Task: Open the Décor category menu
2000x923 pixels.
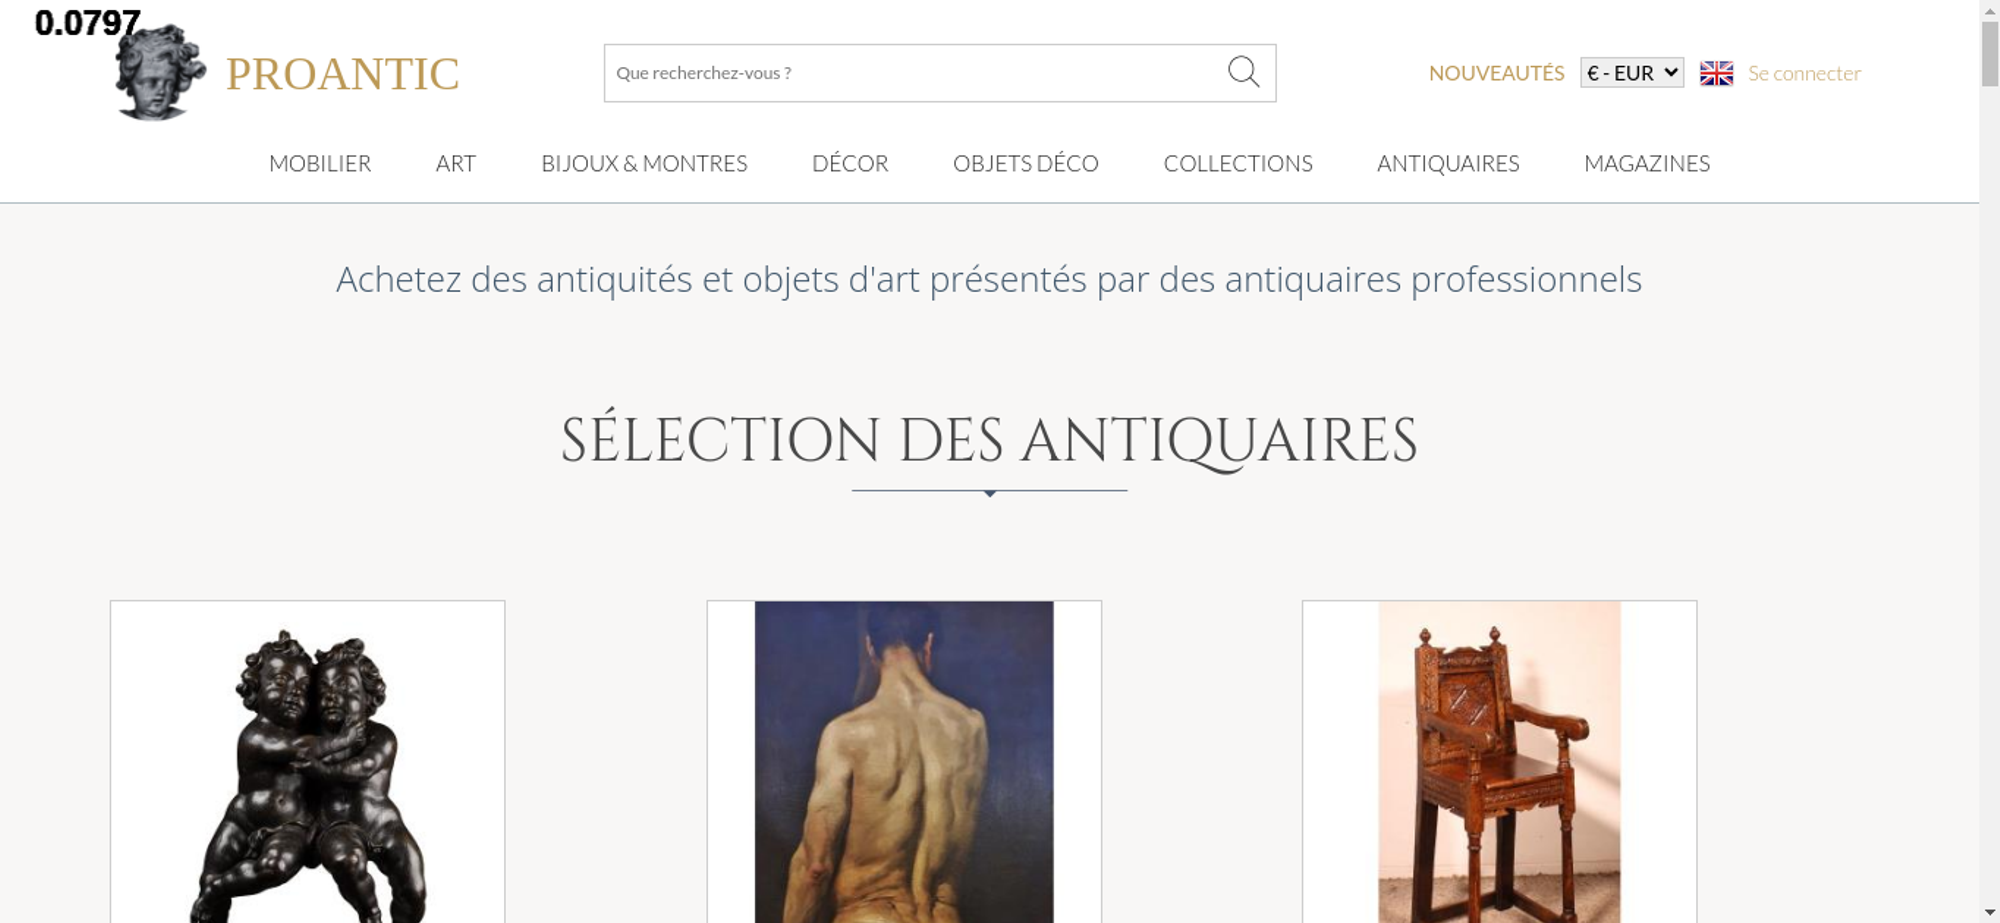Action: 850,163
